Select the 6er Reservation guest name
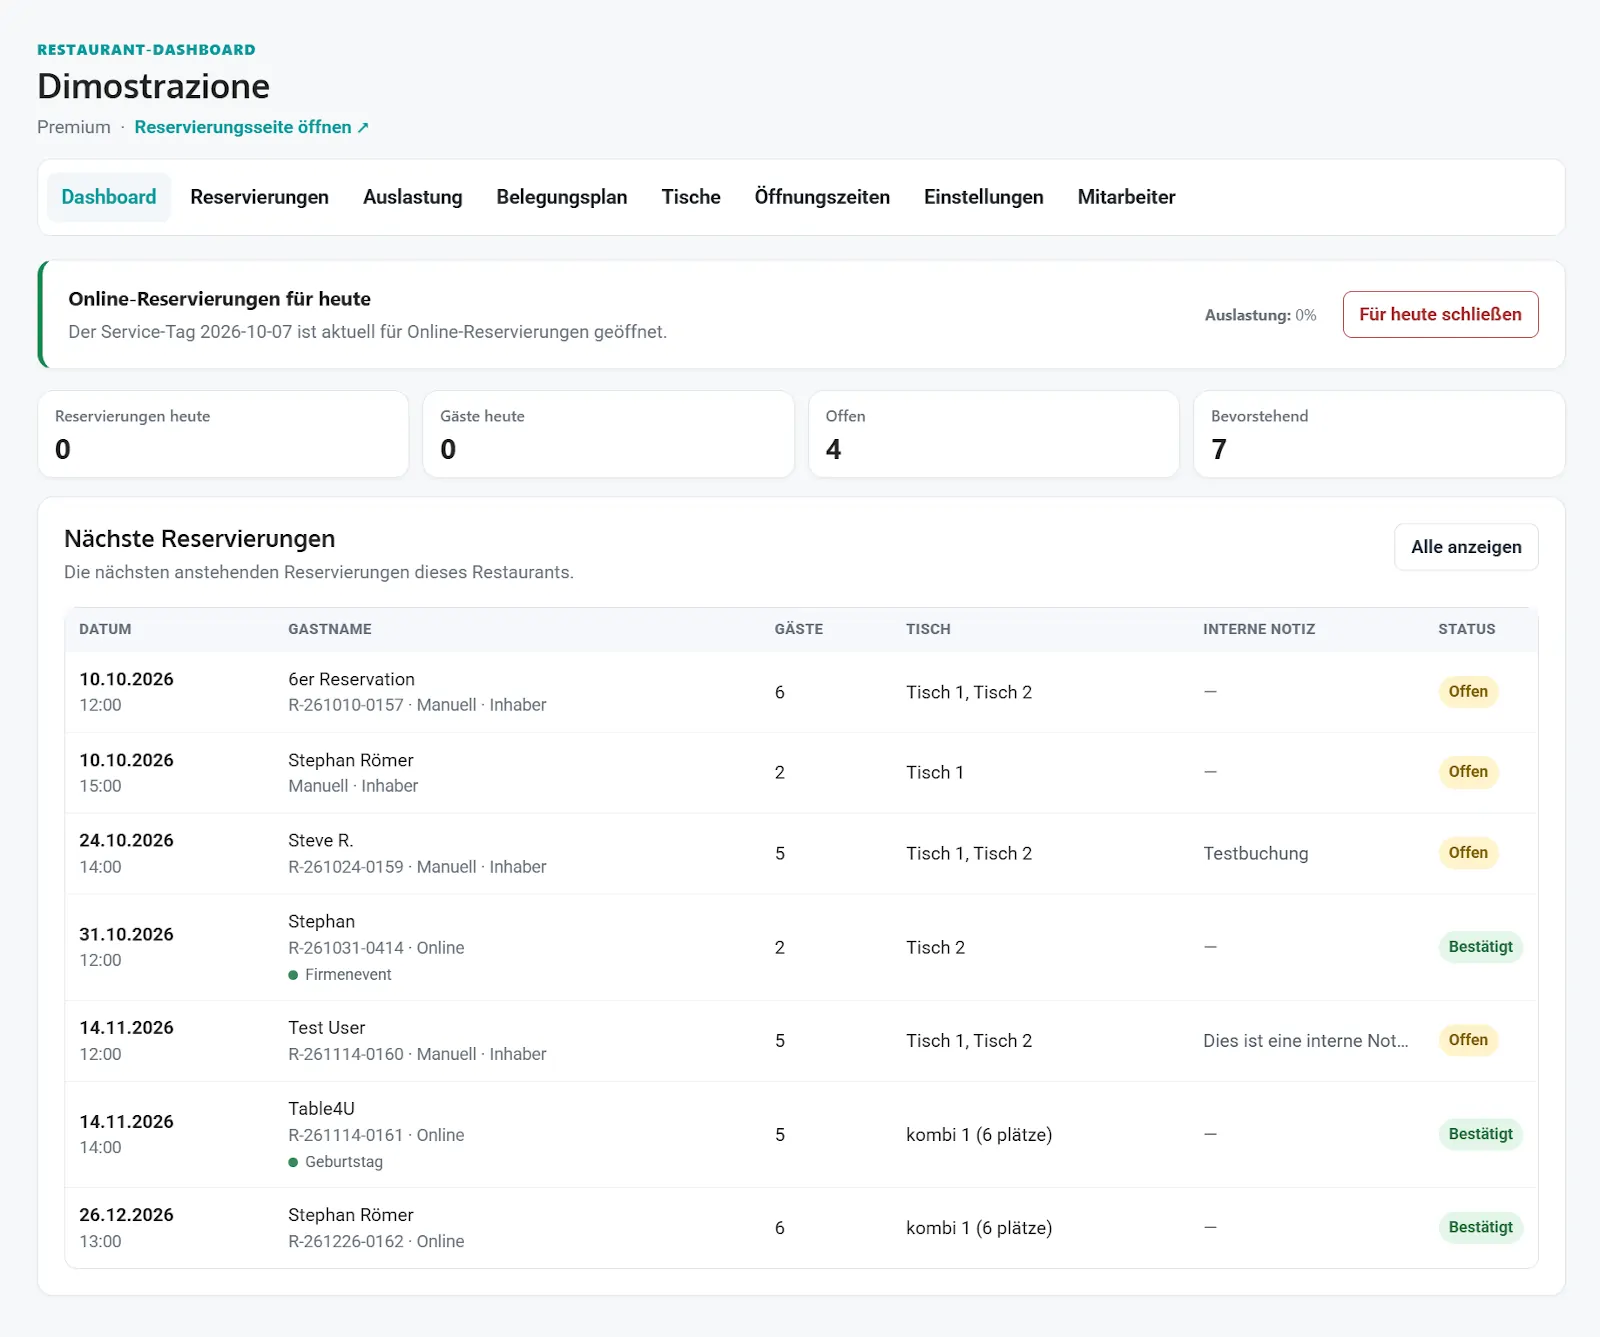Screen dimensions: 1600x1337 coord(351,679)
